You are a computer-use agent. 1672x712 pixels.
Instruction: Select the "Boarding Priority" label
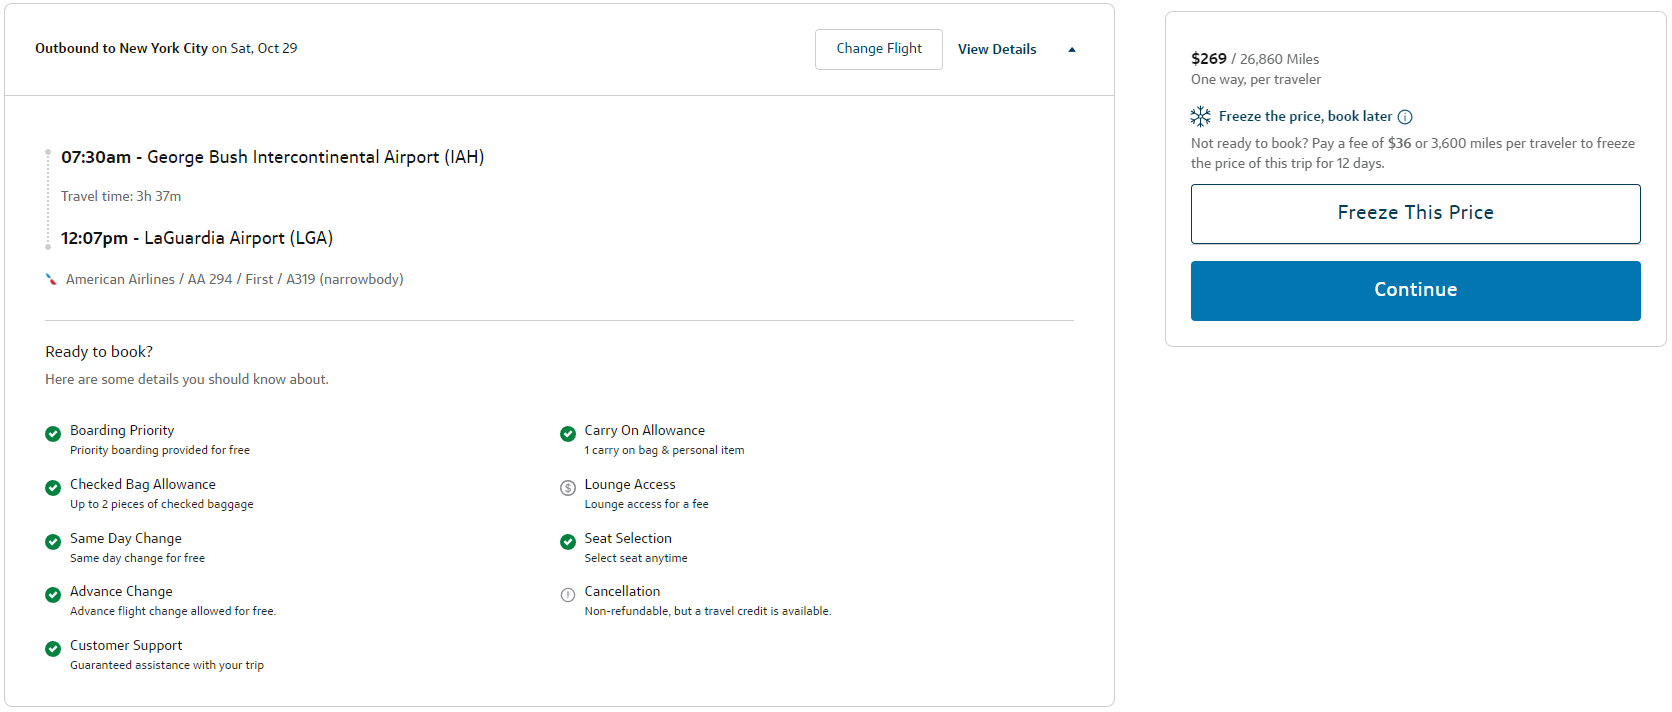tap(122, 430)
